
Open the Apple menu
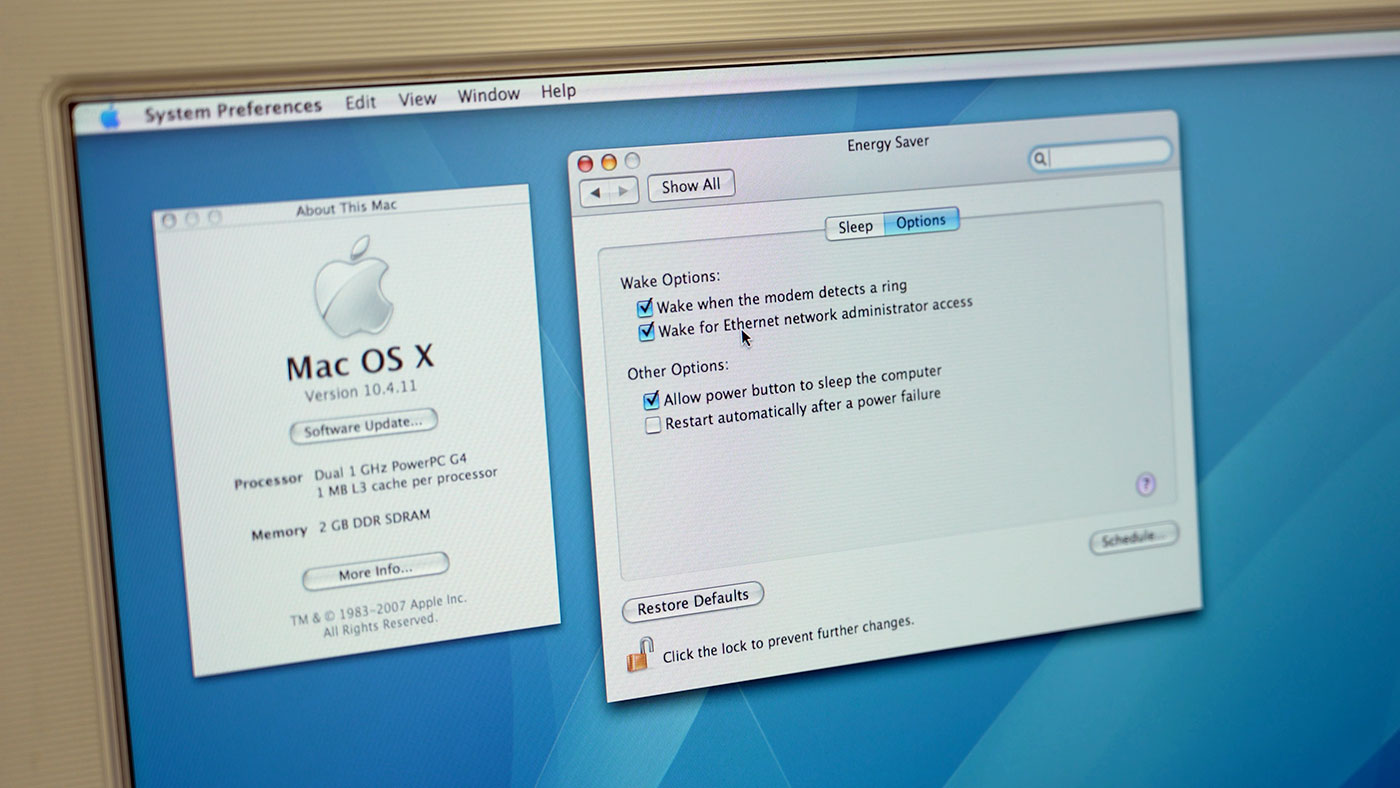[110, 118]
